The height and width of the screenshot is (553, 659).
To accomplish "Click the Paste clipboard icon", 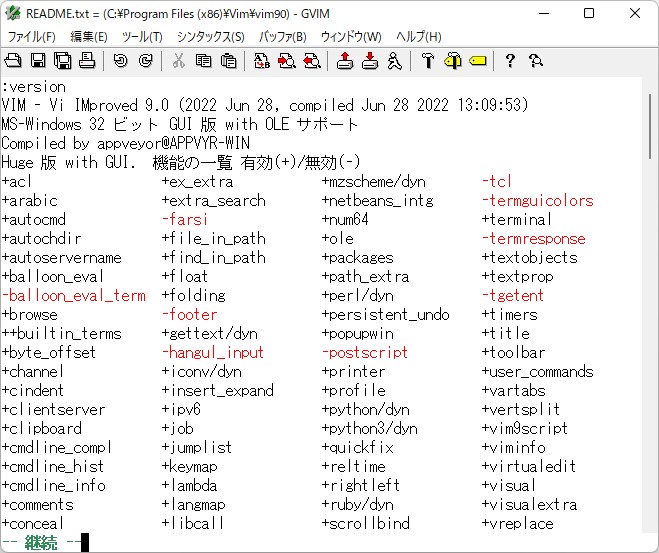I will coord(228,61).
